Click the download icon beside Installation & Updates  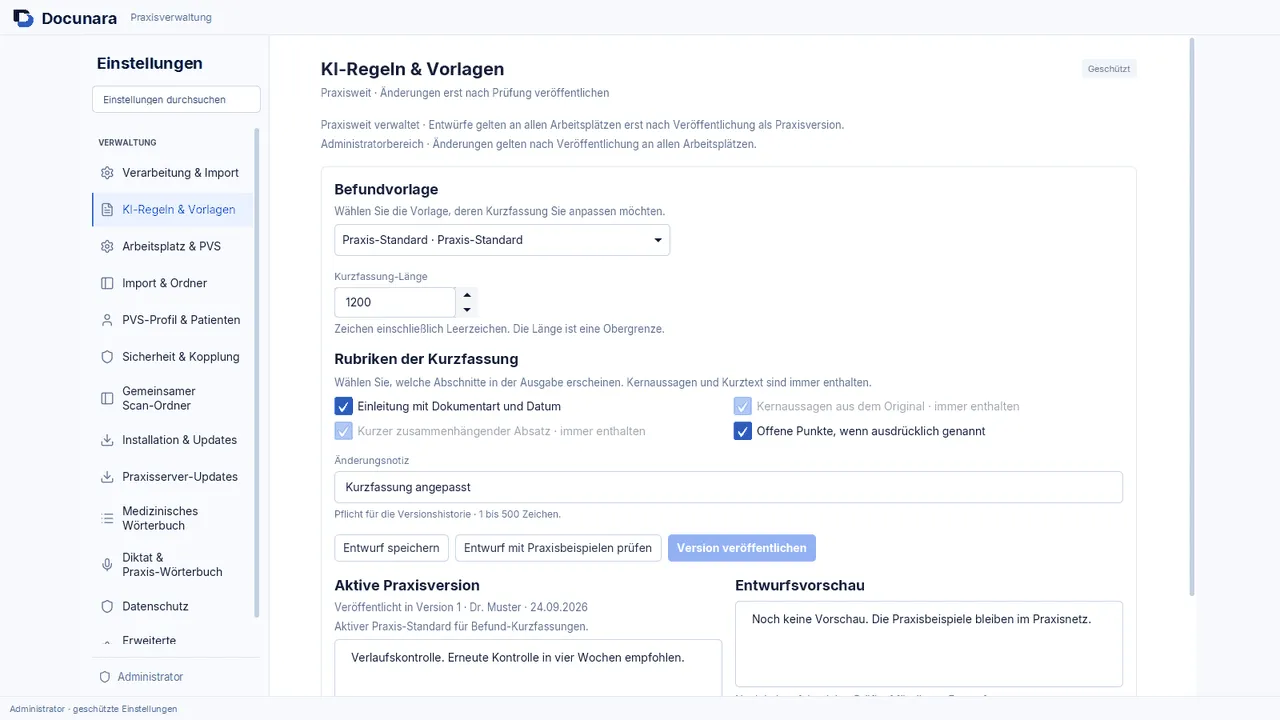107,441
